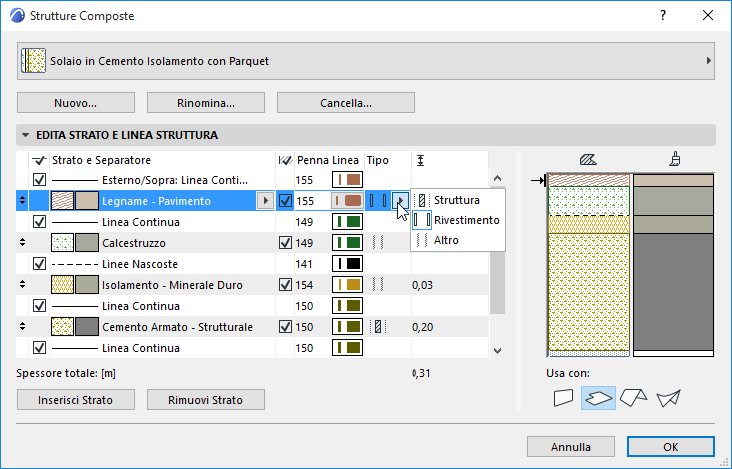Image resolution: width=732 pixels, height=469 pixels.
Task: Choose Struttura from the type menu
Action: coord(458,200)
